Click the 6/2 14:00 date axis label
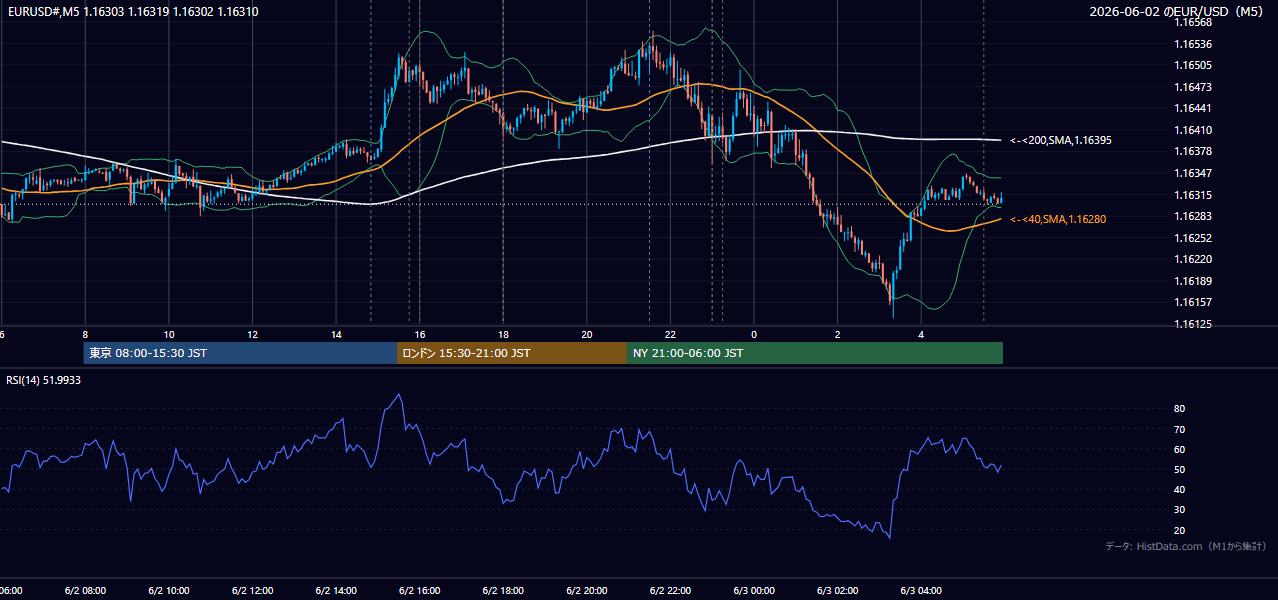Screen dimensions: 1278x600 (x=336, y=590)
